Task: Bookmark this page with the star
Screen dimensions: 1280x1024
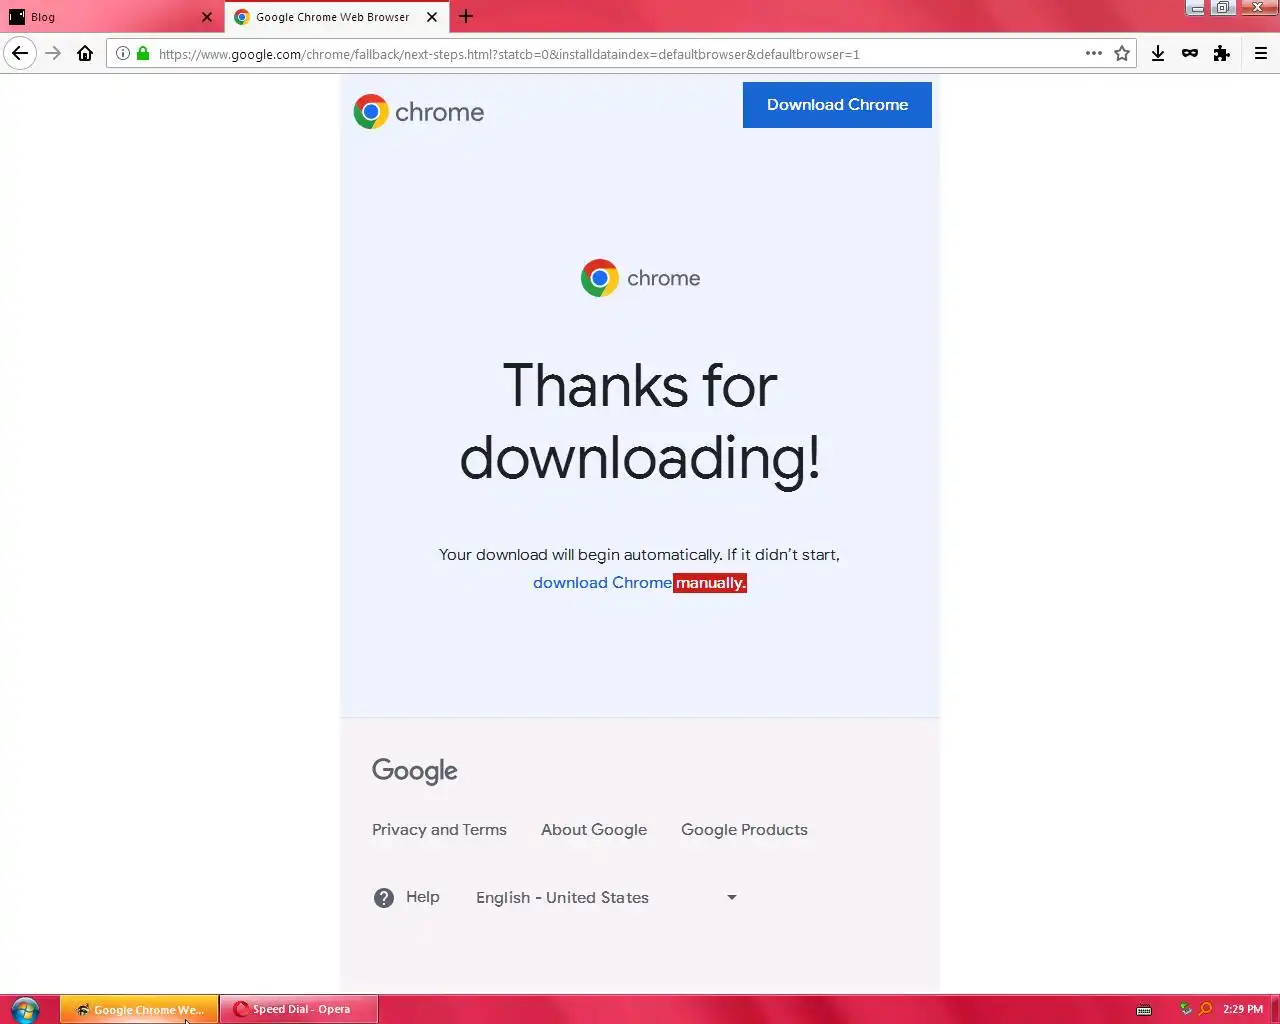Action: point(1122,54)
